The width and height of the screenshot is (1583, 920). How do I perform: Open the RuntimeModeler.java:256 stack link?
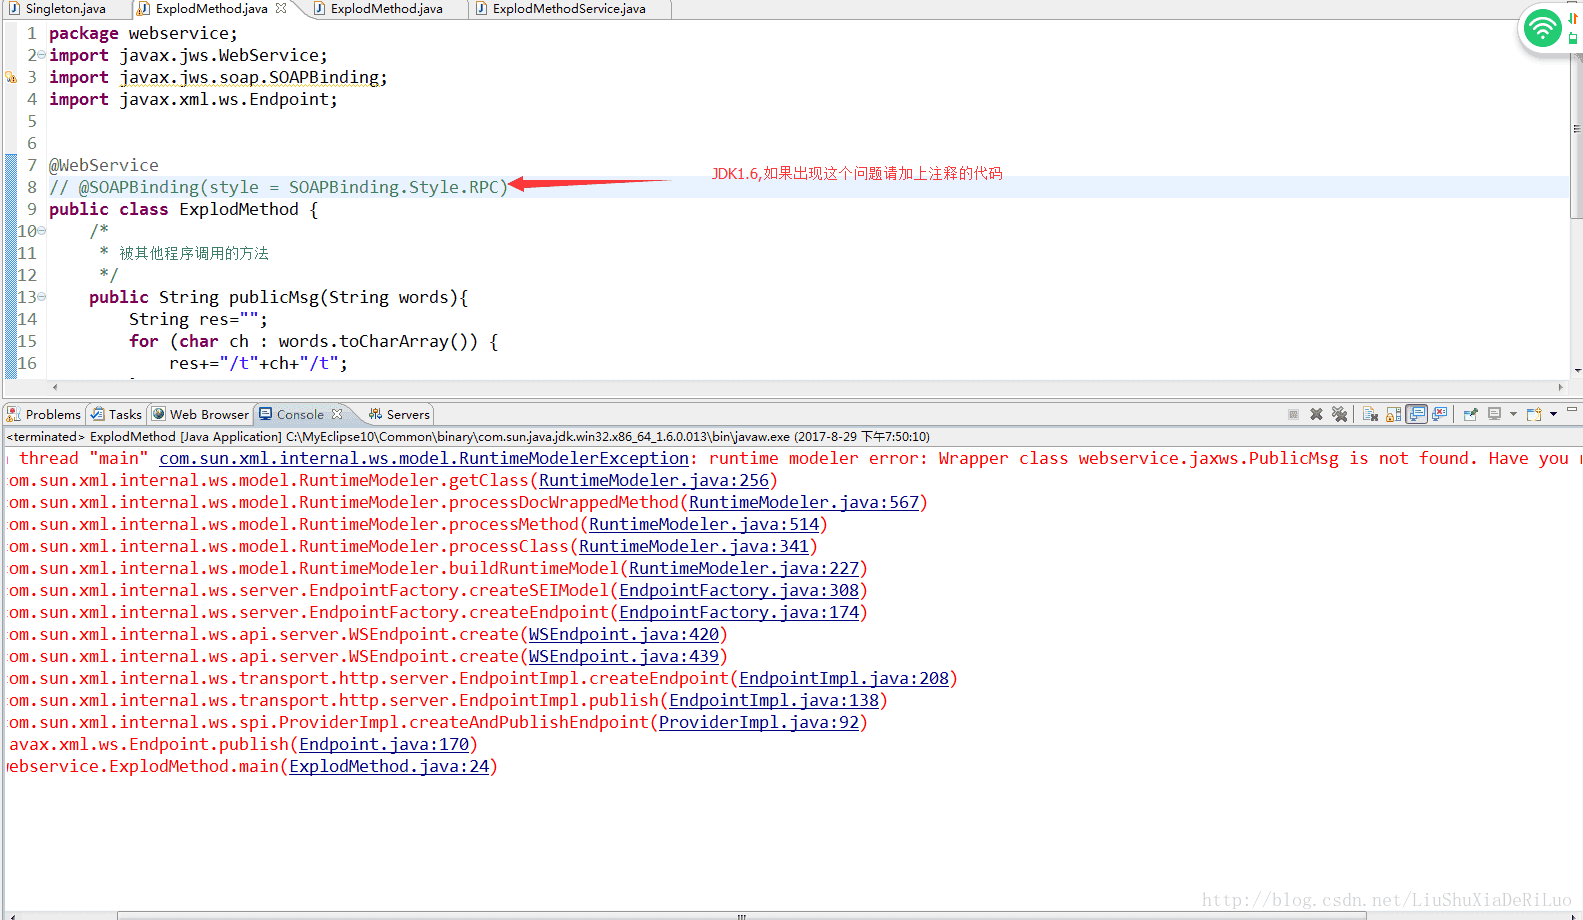pos(654,480)
